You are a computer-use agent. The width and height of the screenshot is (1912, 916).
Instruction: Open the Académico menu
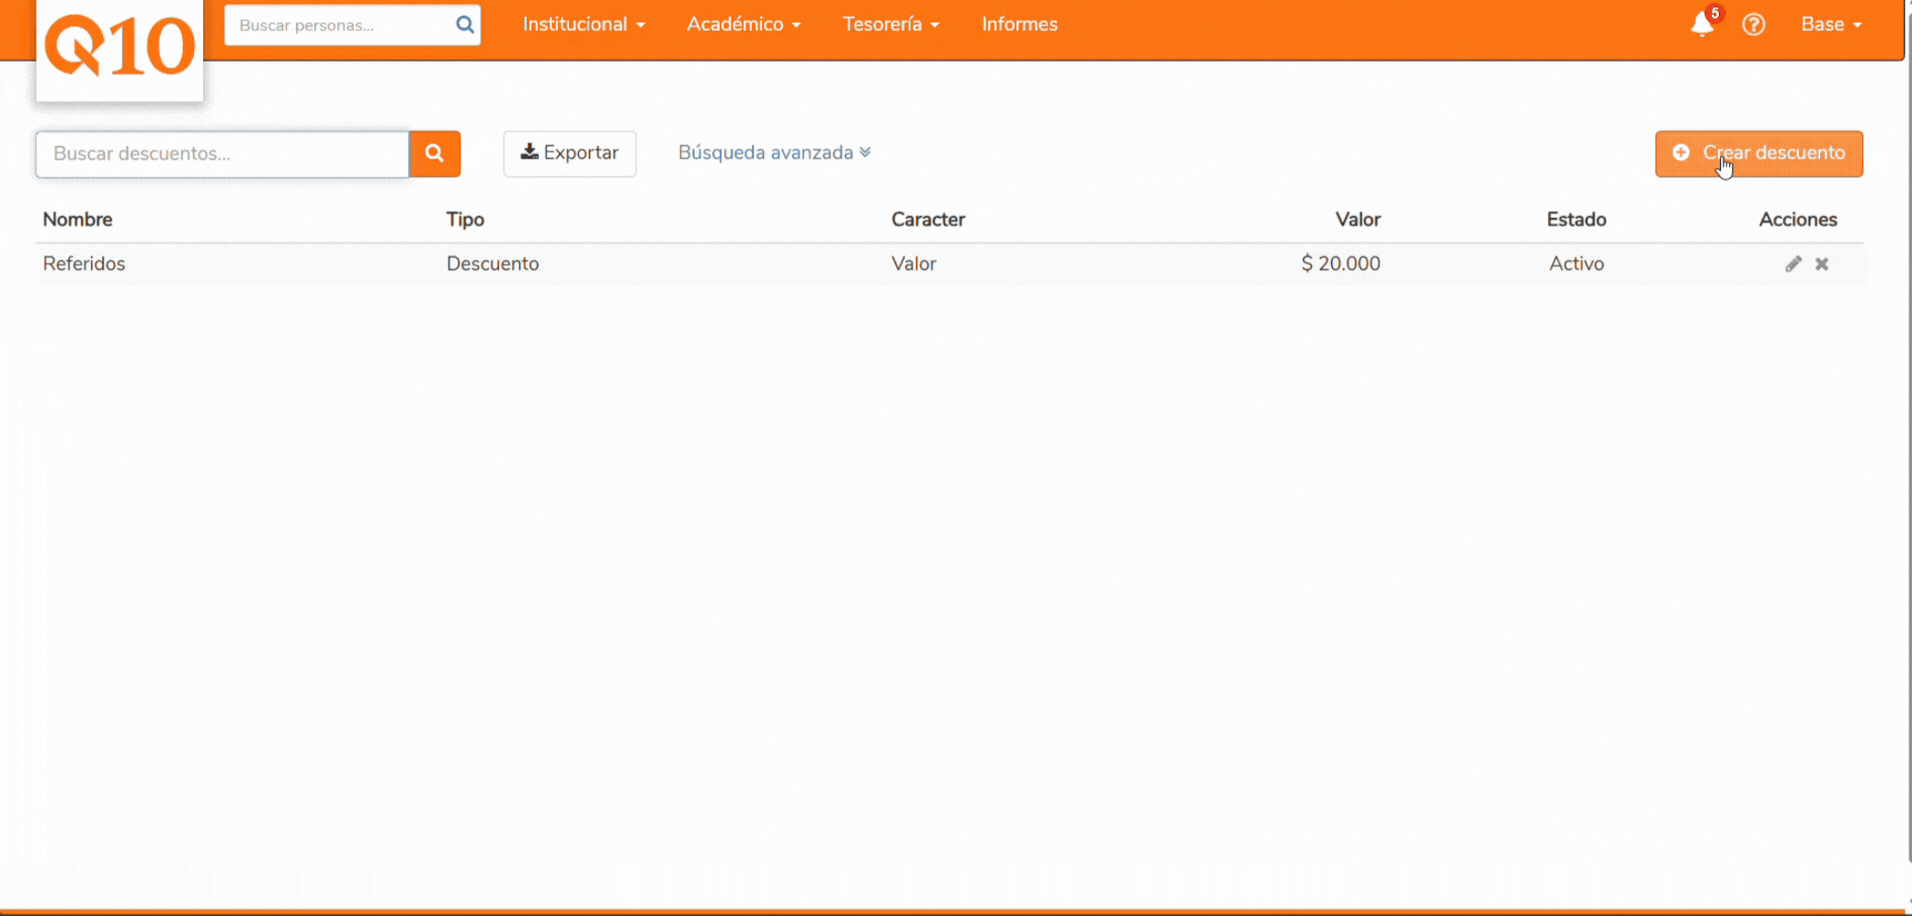743,24
